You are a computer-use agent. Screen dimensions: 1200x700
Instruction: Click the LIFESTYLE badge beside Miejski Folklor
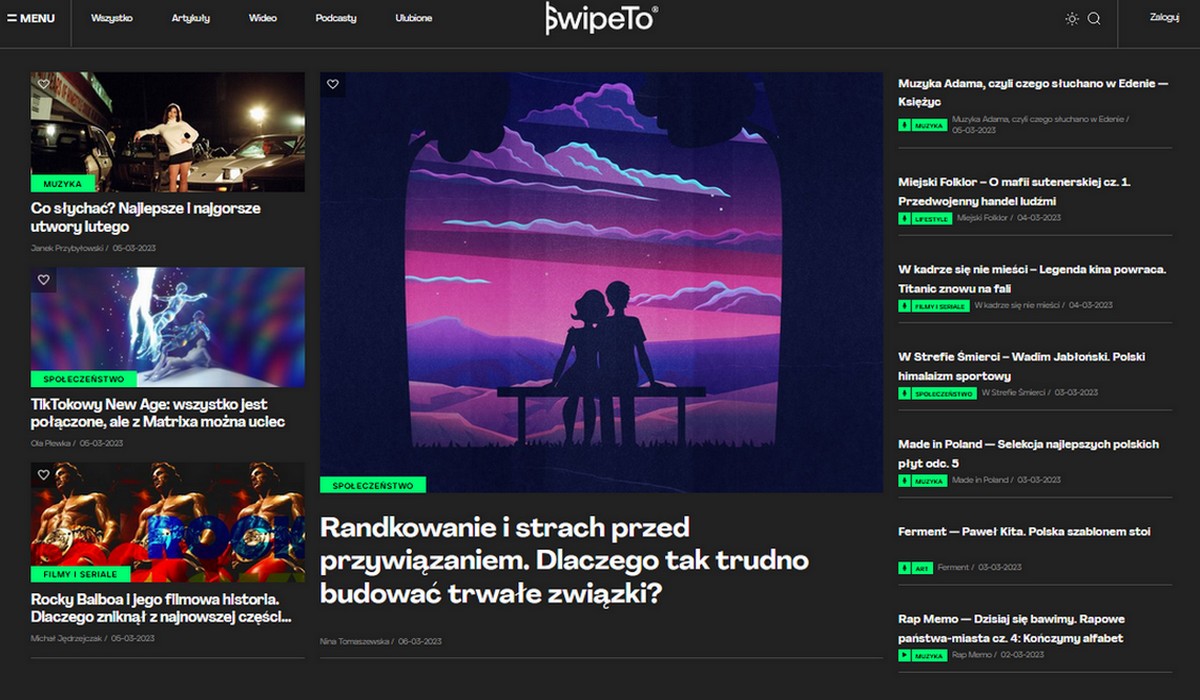click(x=923, y=217)
